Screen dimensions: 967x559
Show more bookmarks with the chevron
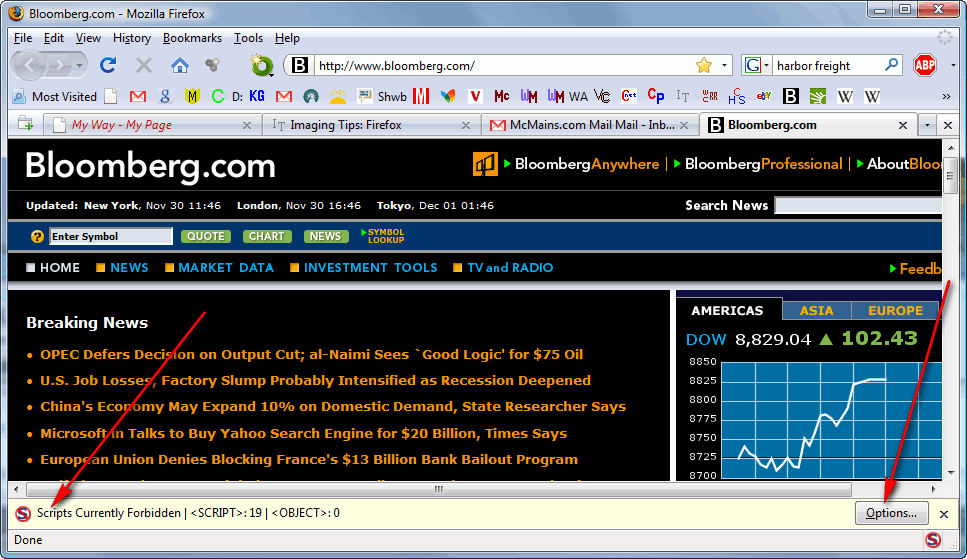pos(946,96)
